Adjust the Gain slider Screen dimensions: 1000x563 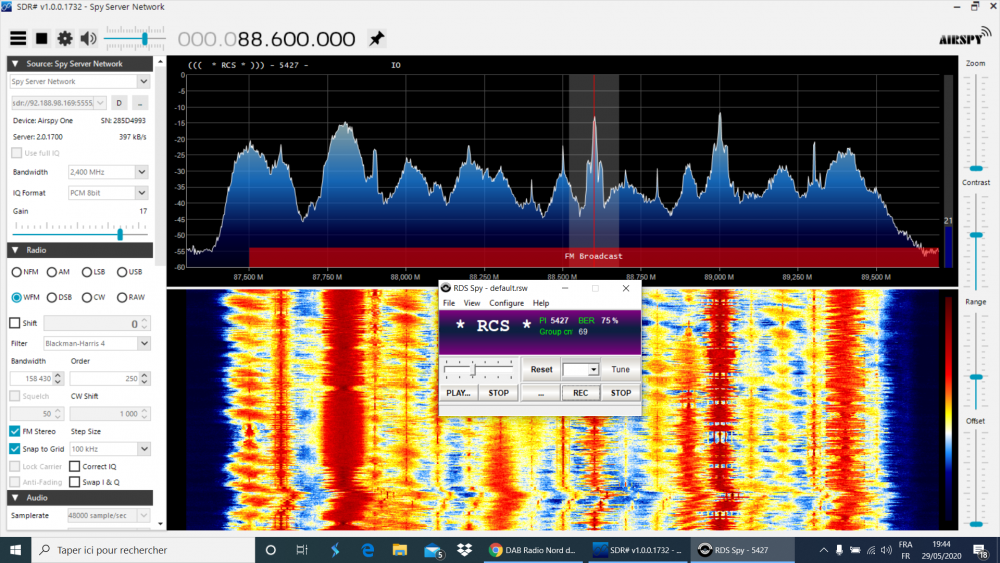pyautogui.click(x=120, y=235)
